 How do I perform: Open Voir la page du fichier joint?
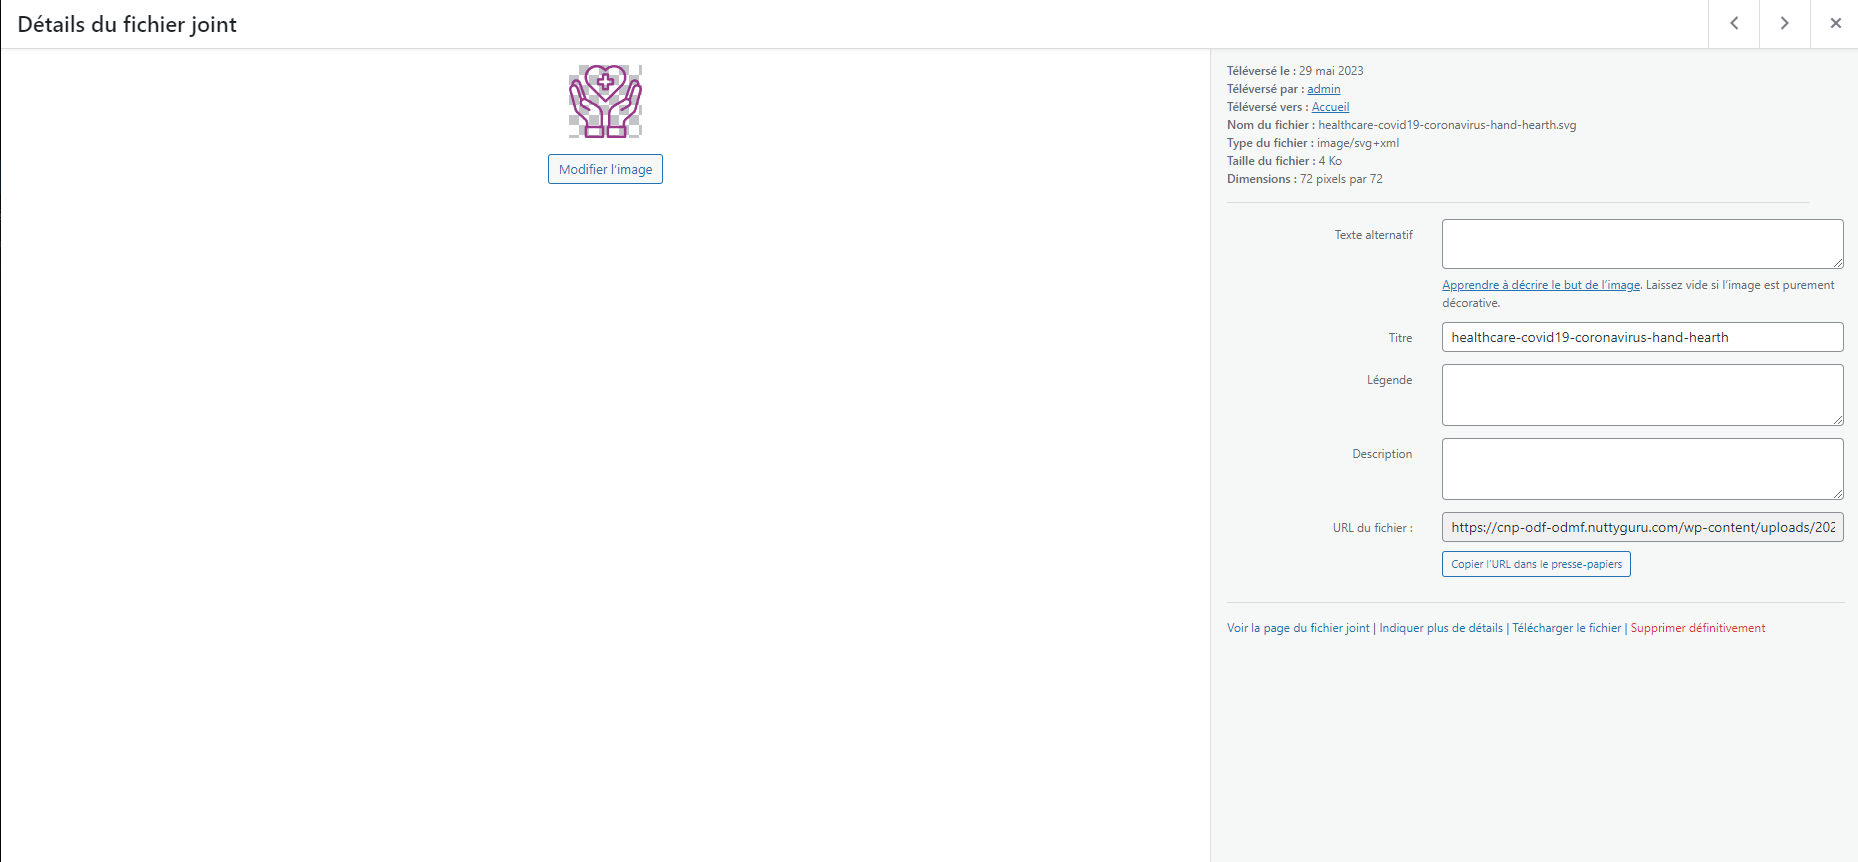[x=1298, y=628]
